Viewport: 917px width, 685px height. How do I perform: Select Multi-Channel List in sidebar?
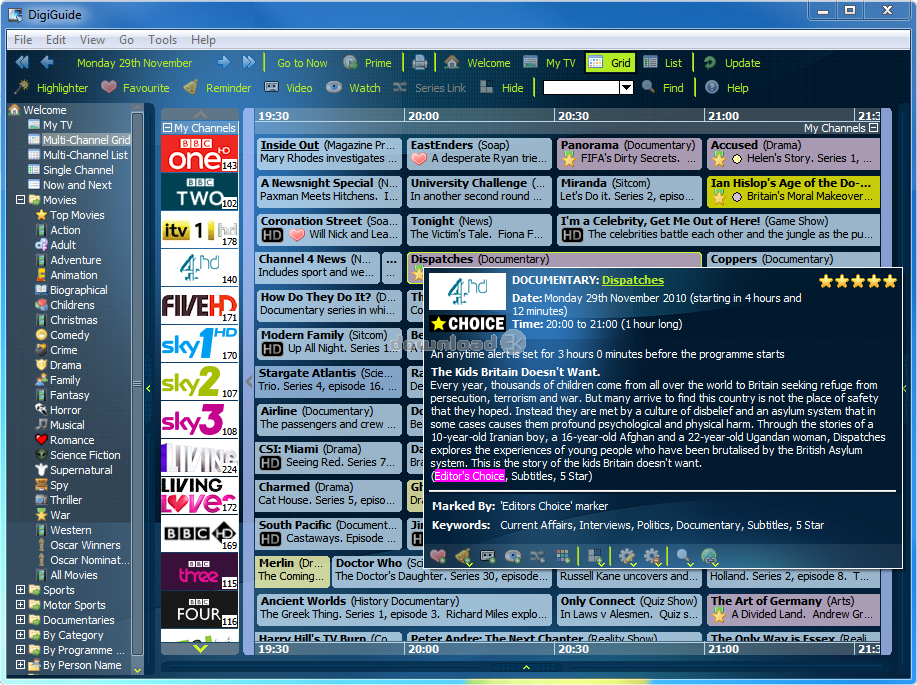click(85, 154)
